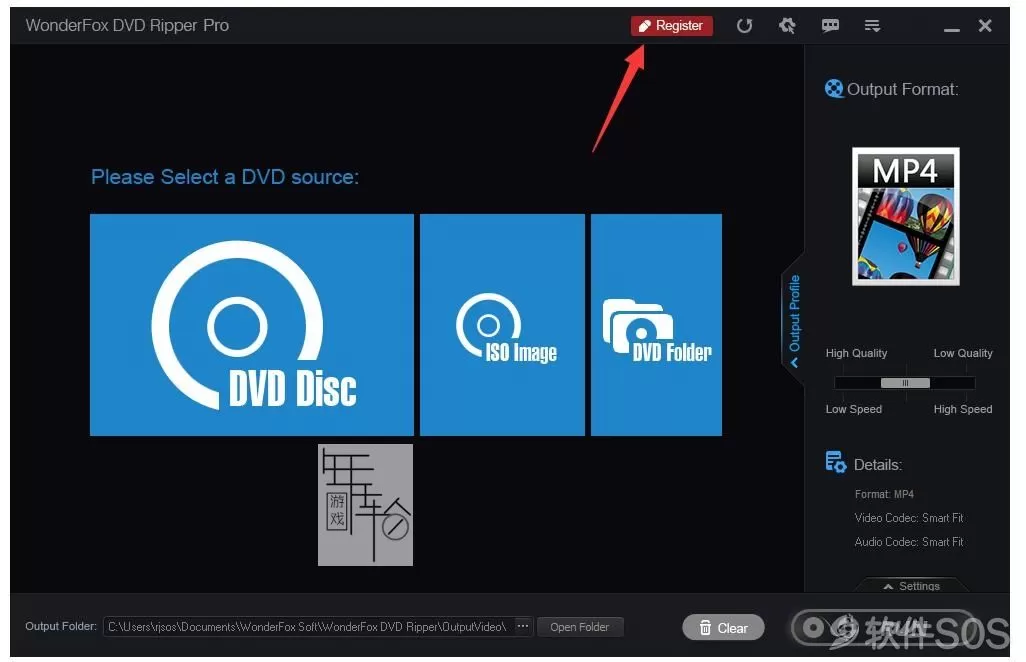Choose ISO Image as the source
Viewport: 1026px width, 662px height.
(x=502, y=324)
